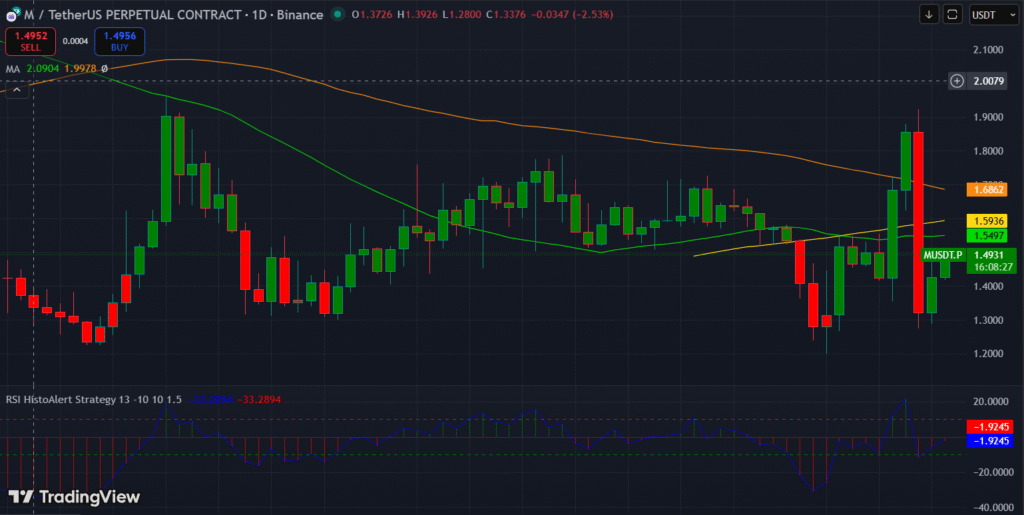This screenshot has width=1024, height=515.
Task: Click the green market status dot
Action: (x=338, y=15)
